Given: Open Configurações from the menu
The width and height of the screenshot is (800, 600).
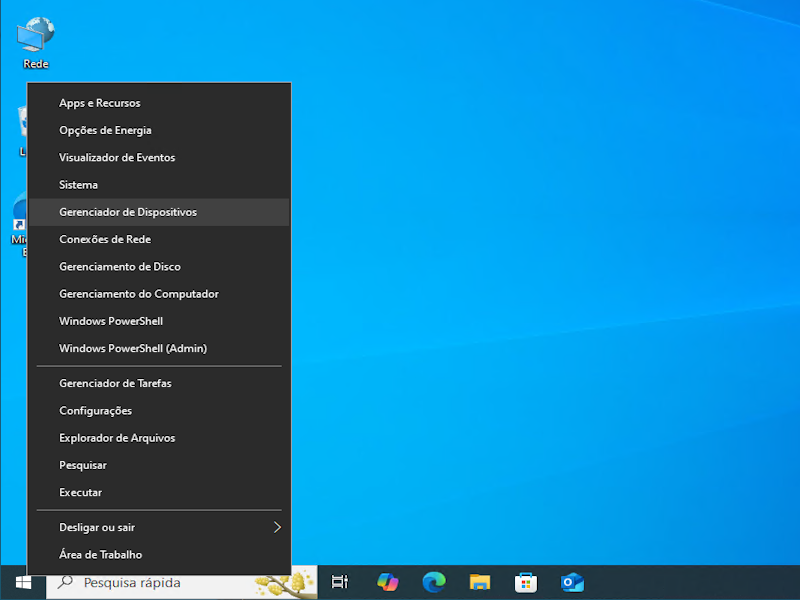Looking at the screenshot, I should click(x=159, y=411).
